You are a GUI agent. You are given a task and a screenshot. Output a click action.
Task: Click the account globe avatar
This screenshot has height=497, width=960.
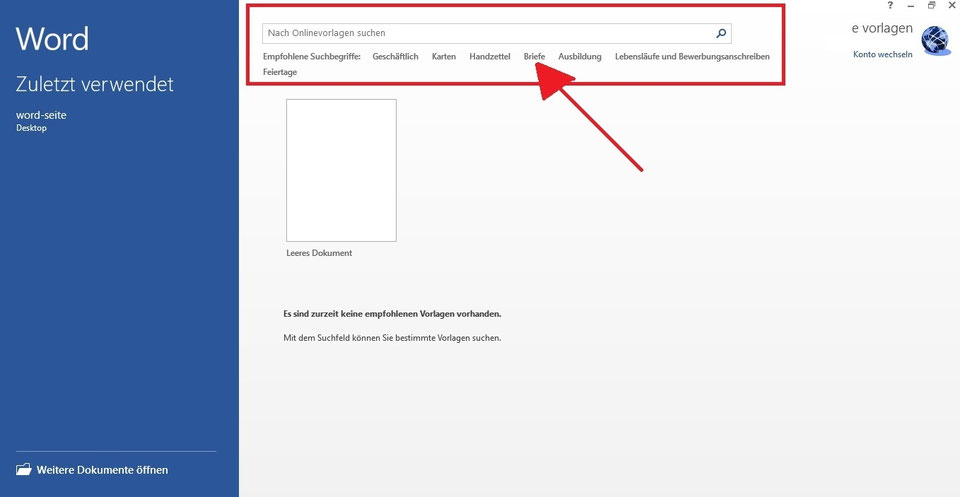point(935,40)
